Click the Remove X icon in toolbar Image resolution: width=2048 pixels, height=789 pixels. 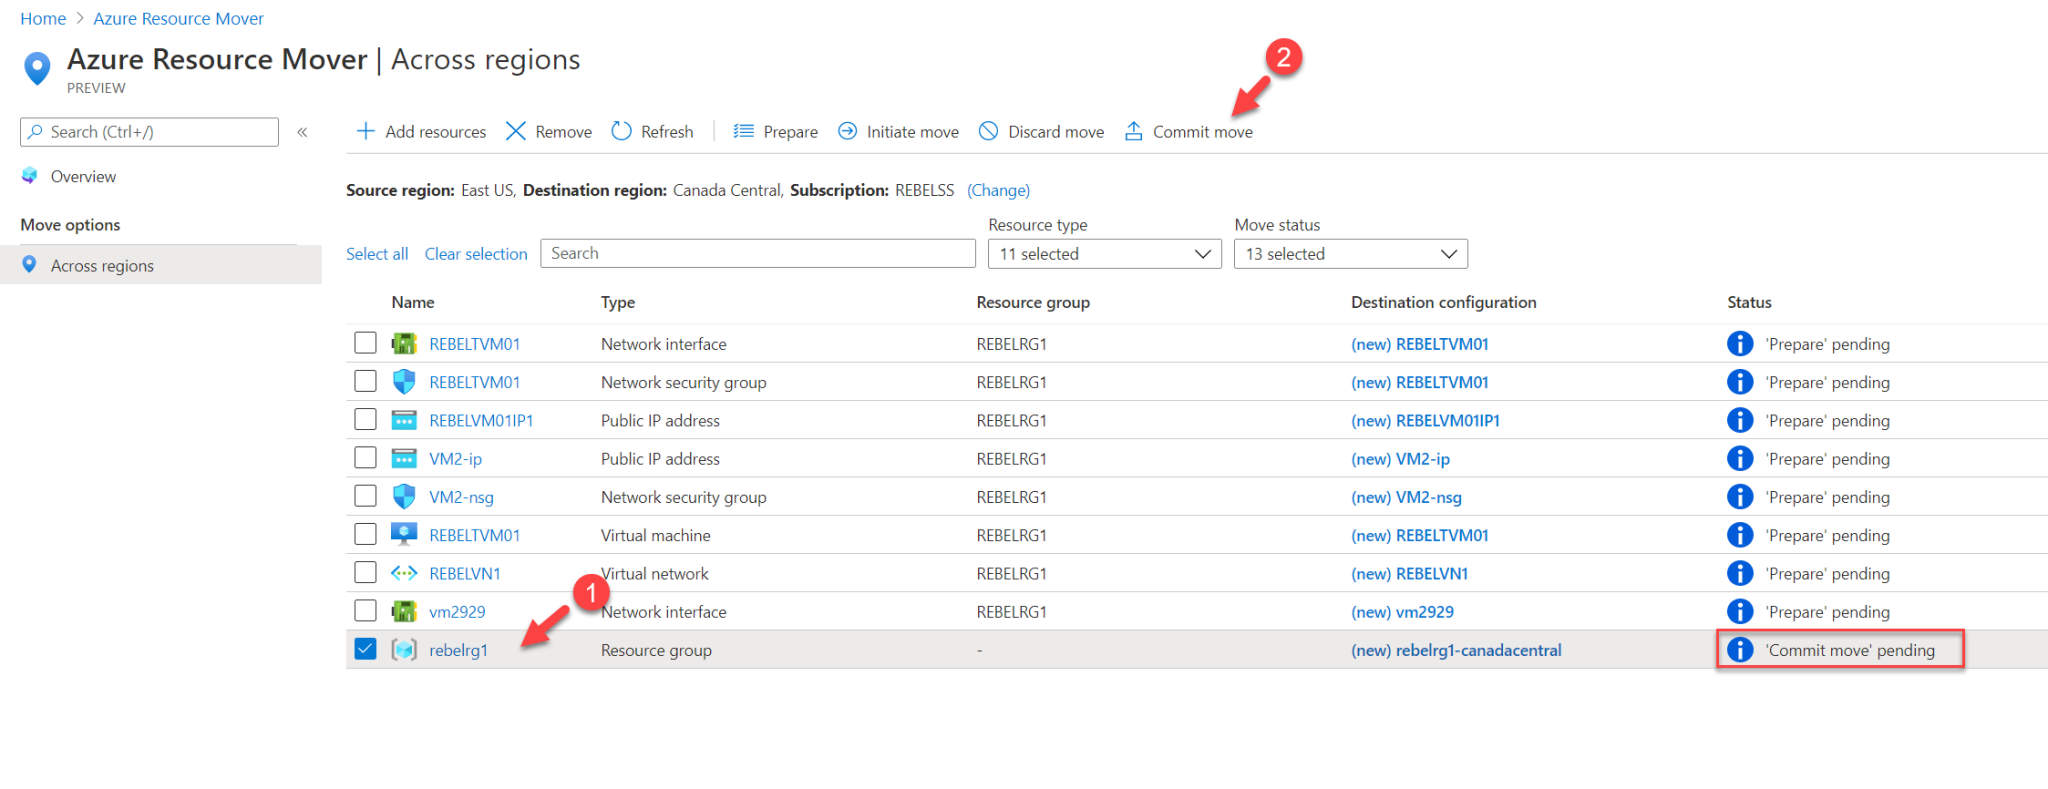point(516,131)
